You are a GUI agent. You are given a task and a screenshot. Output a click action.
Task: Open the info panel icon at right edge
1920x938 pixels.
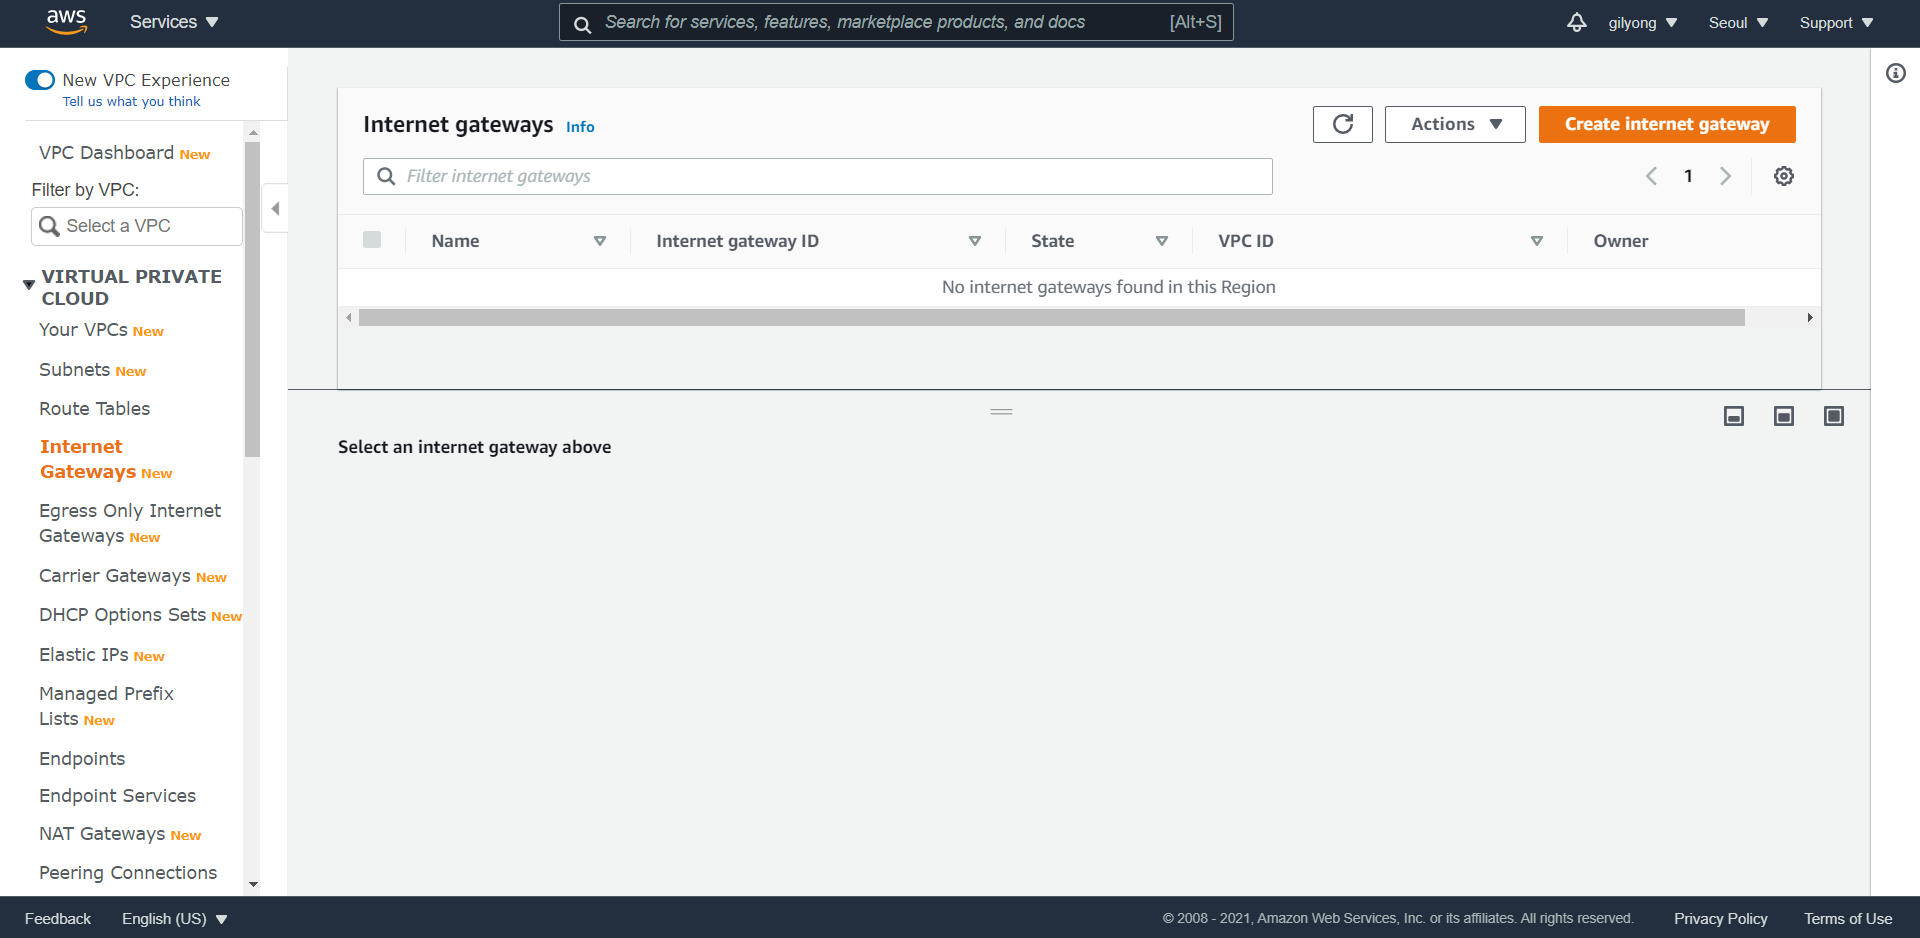coord(1896,73)
